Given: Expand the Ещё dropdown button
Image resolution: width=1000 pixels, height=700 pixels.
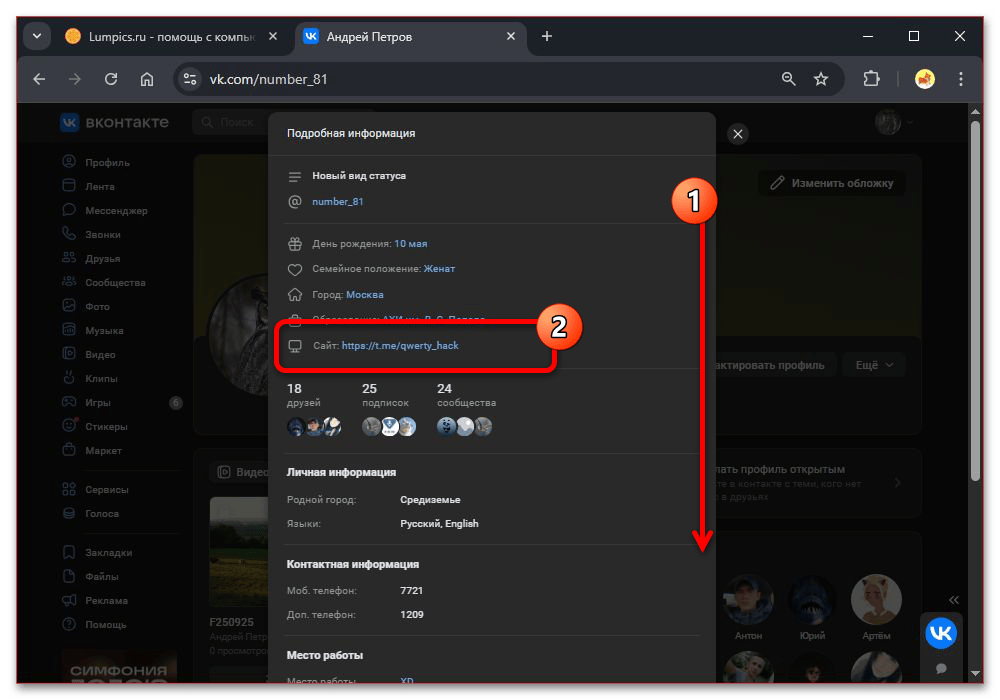Looking at the screenshot, I should coord(873,365).
